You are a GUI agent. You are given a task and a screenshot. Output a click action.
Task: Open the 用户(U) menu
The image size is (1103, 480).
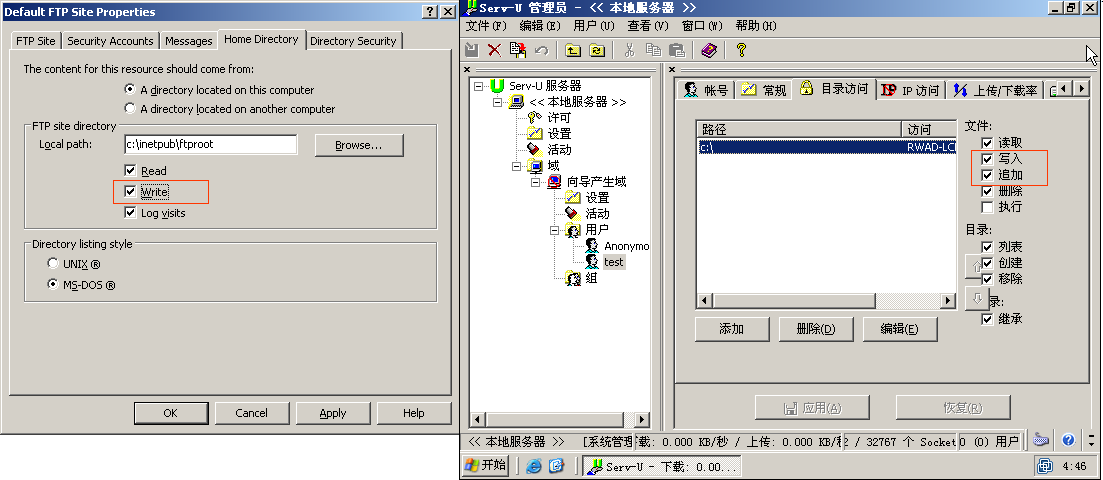[x=594, y=26]
